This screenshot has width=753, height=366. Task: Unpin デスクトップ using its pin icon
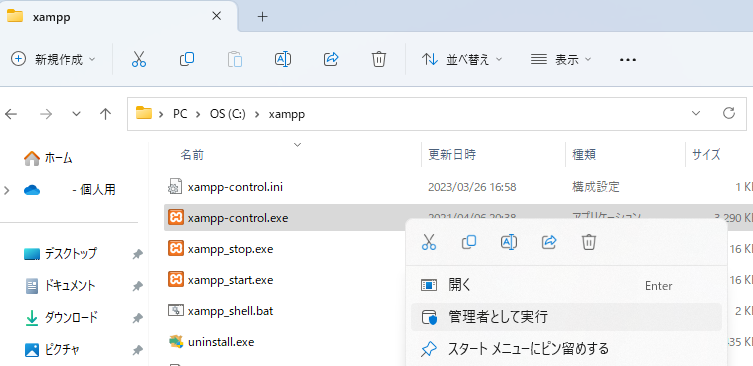[x=137, y=254]
